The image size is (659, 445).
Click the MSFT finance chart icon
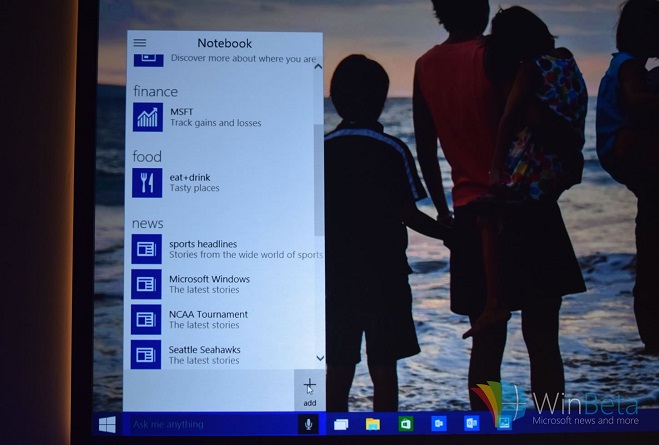click(x=148, y=117)
